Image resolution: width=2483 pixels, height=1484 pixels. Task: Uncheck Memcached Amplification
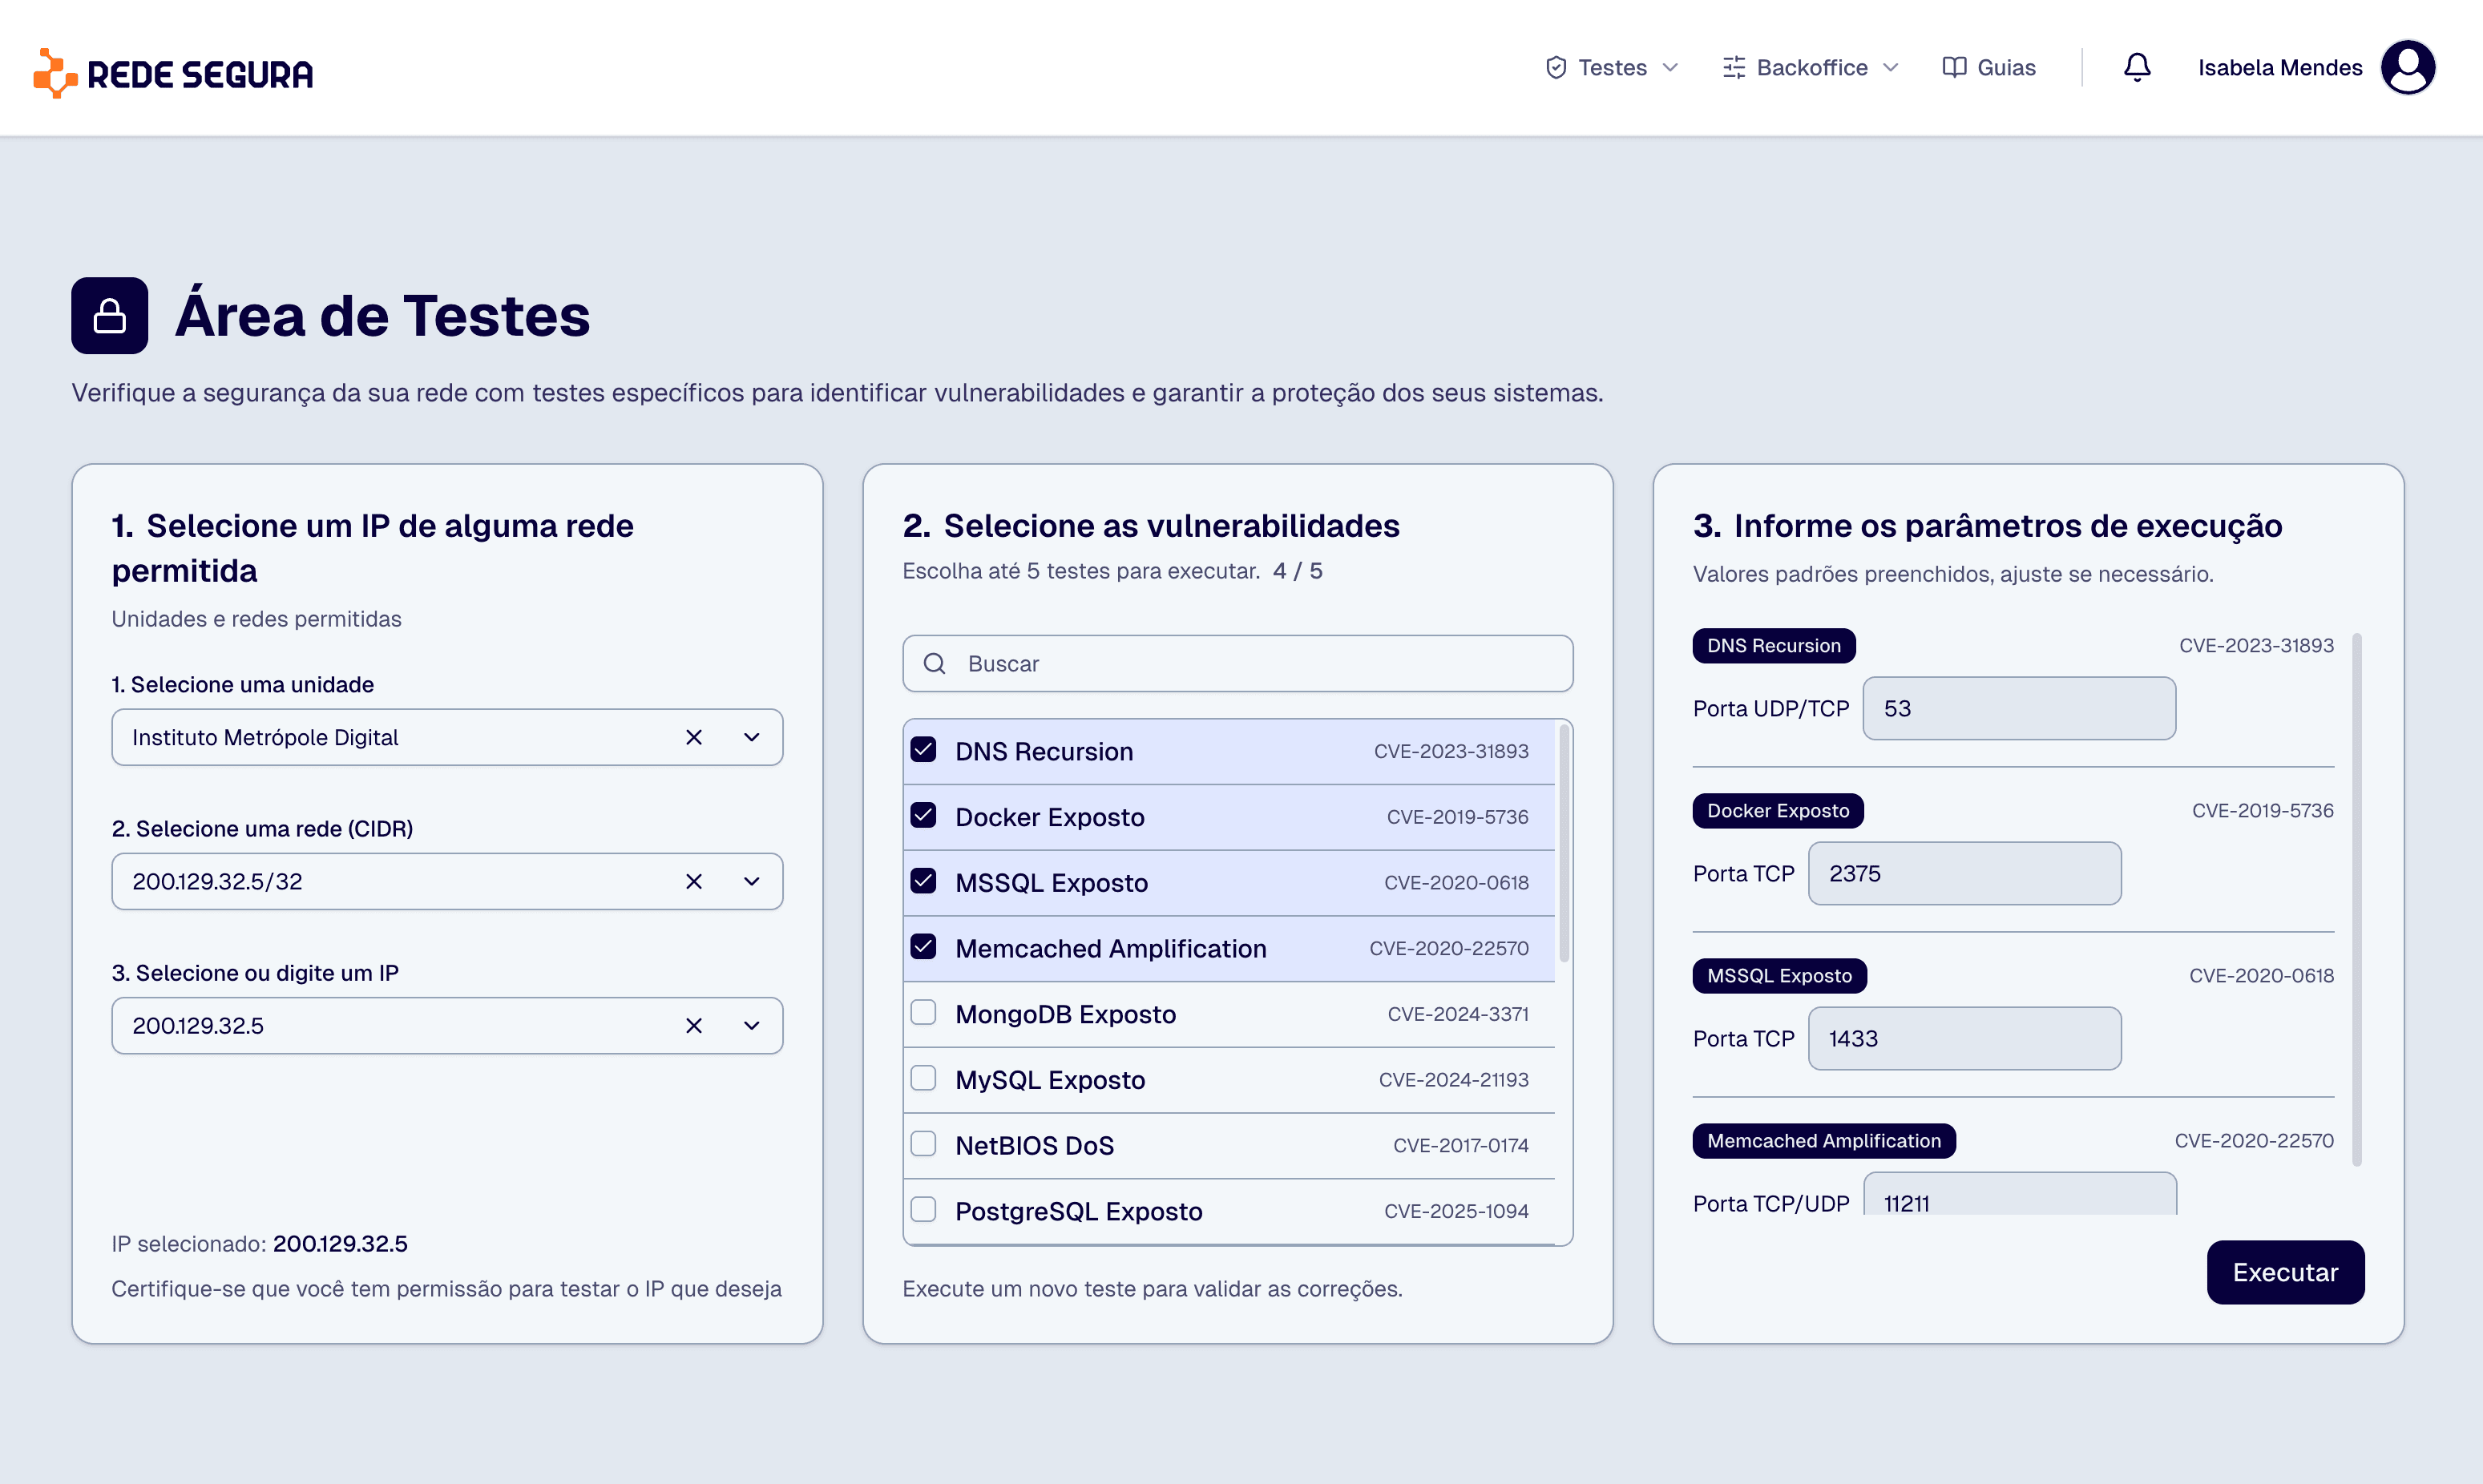click(x=924, y=947)
